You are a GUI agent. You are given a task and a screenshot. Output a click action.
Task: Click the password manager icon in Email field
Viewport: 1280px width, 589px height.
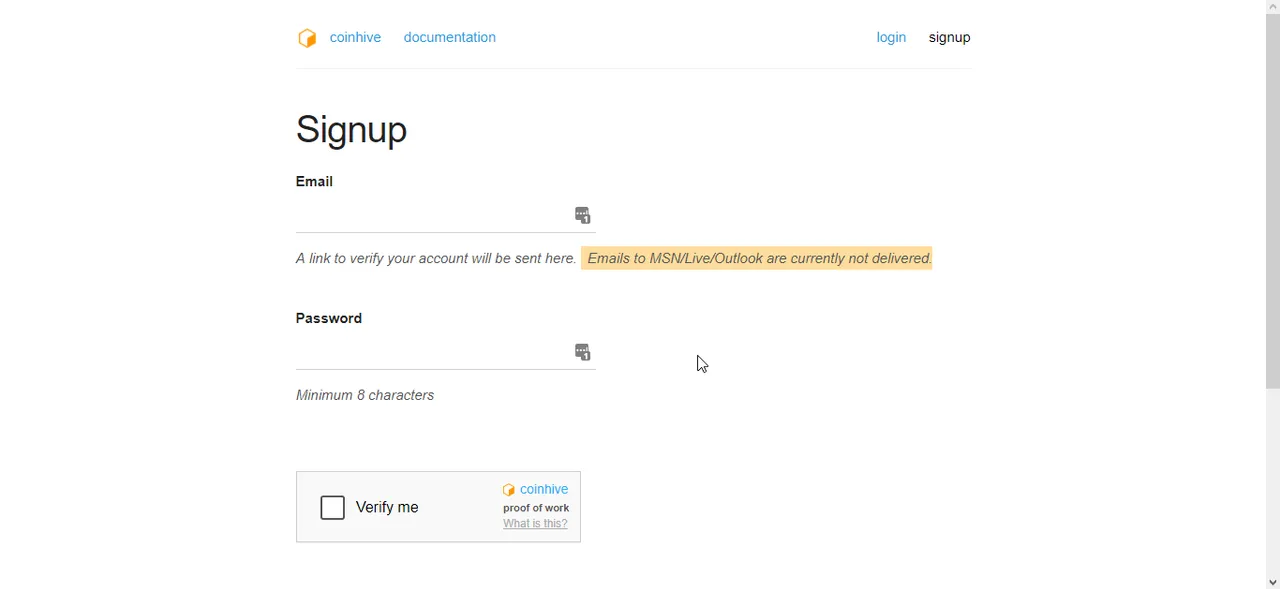[x=583, y=215]
